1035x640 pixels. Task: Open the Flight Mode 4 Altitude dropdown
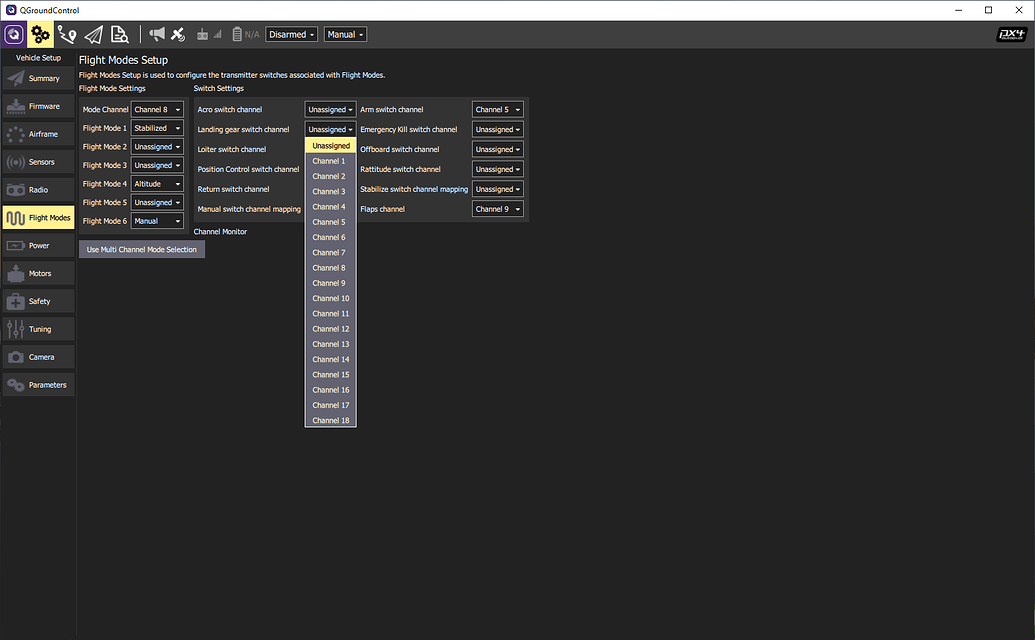(x=158, y=184)
